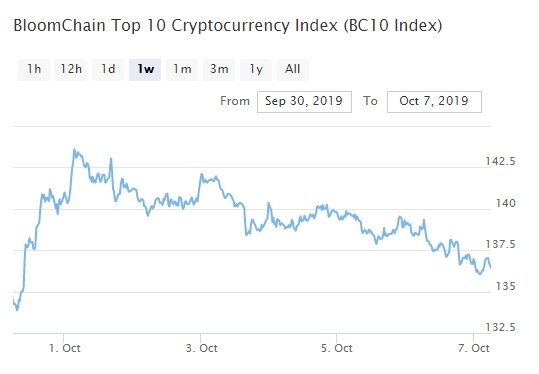Switch chart to 1d range
This screenshot has width=539, height=374.
click(x=108, y=69)
